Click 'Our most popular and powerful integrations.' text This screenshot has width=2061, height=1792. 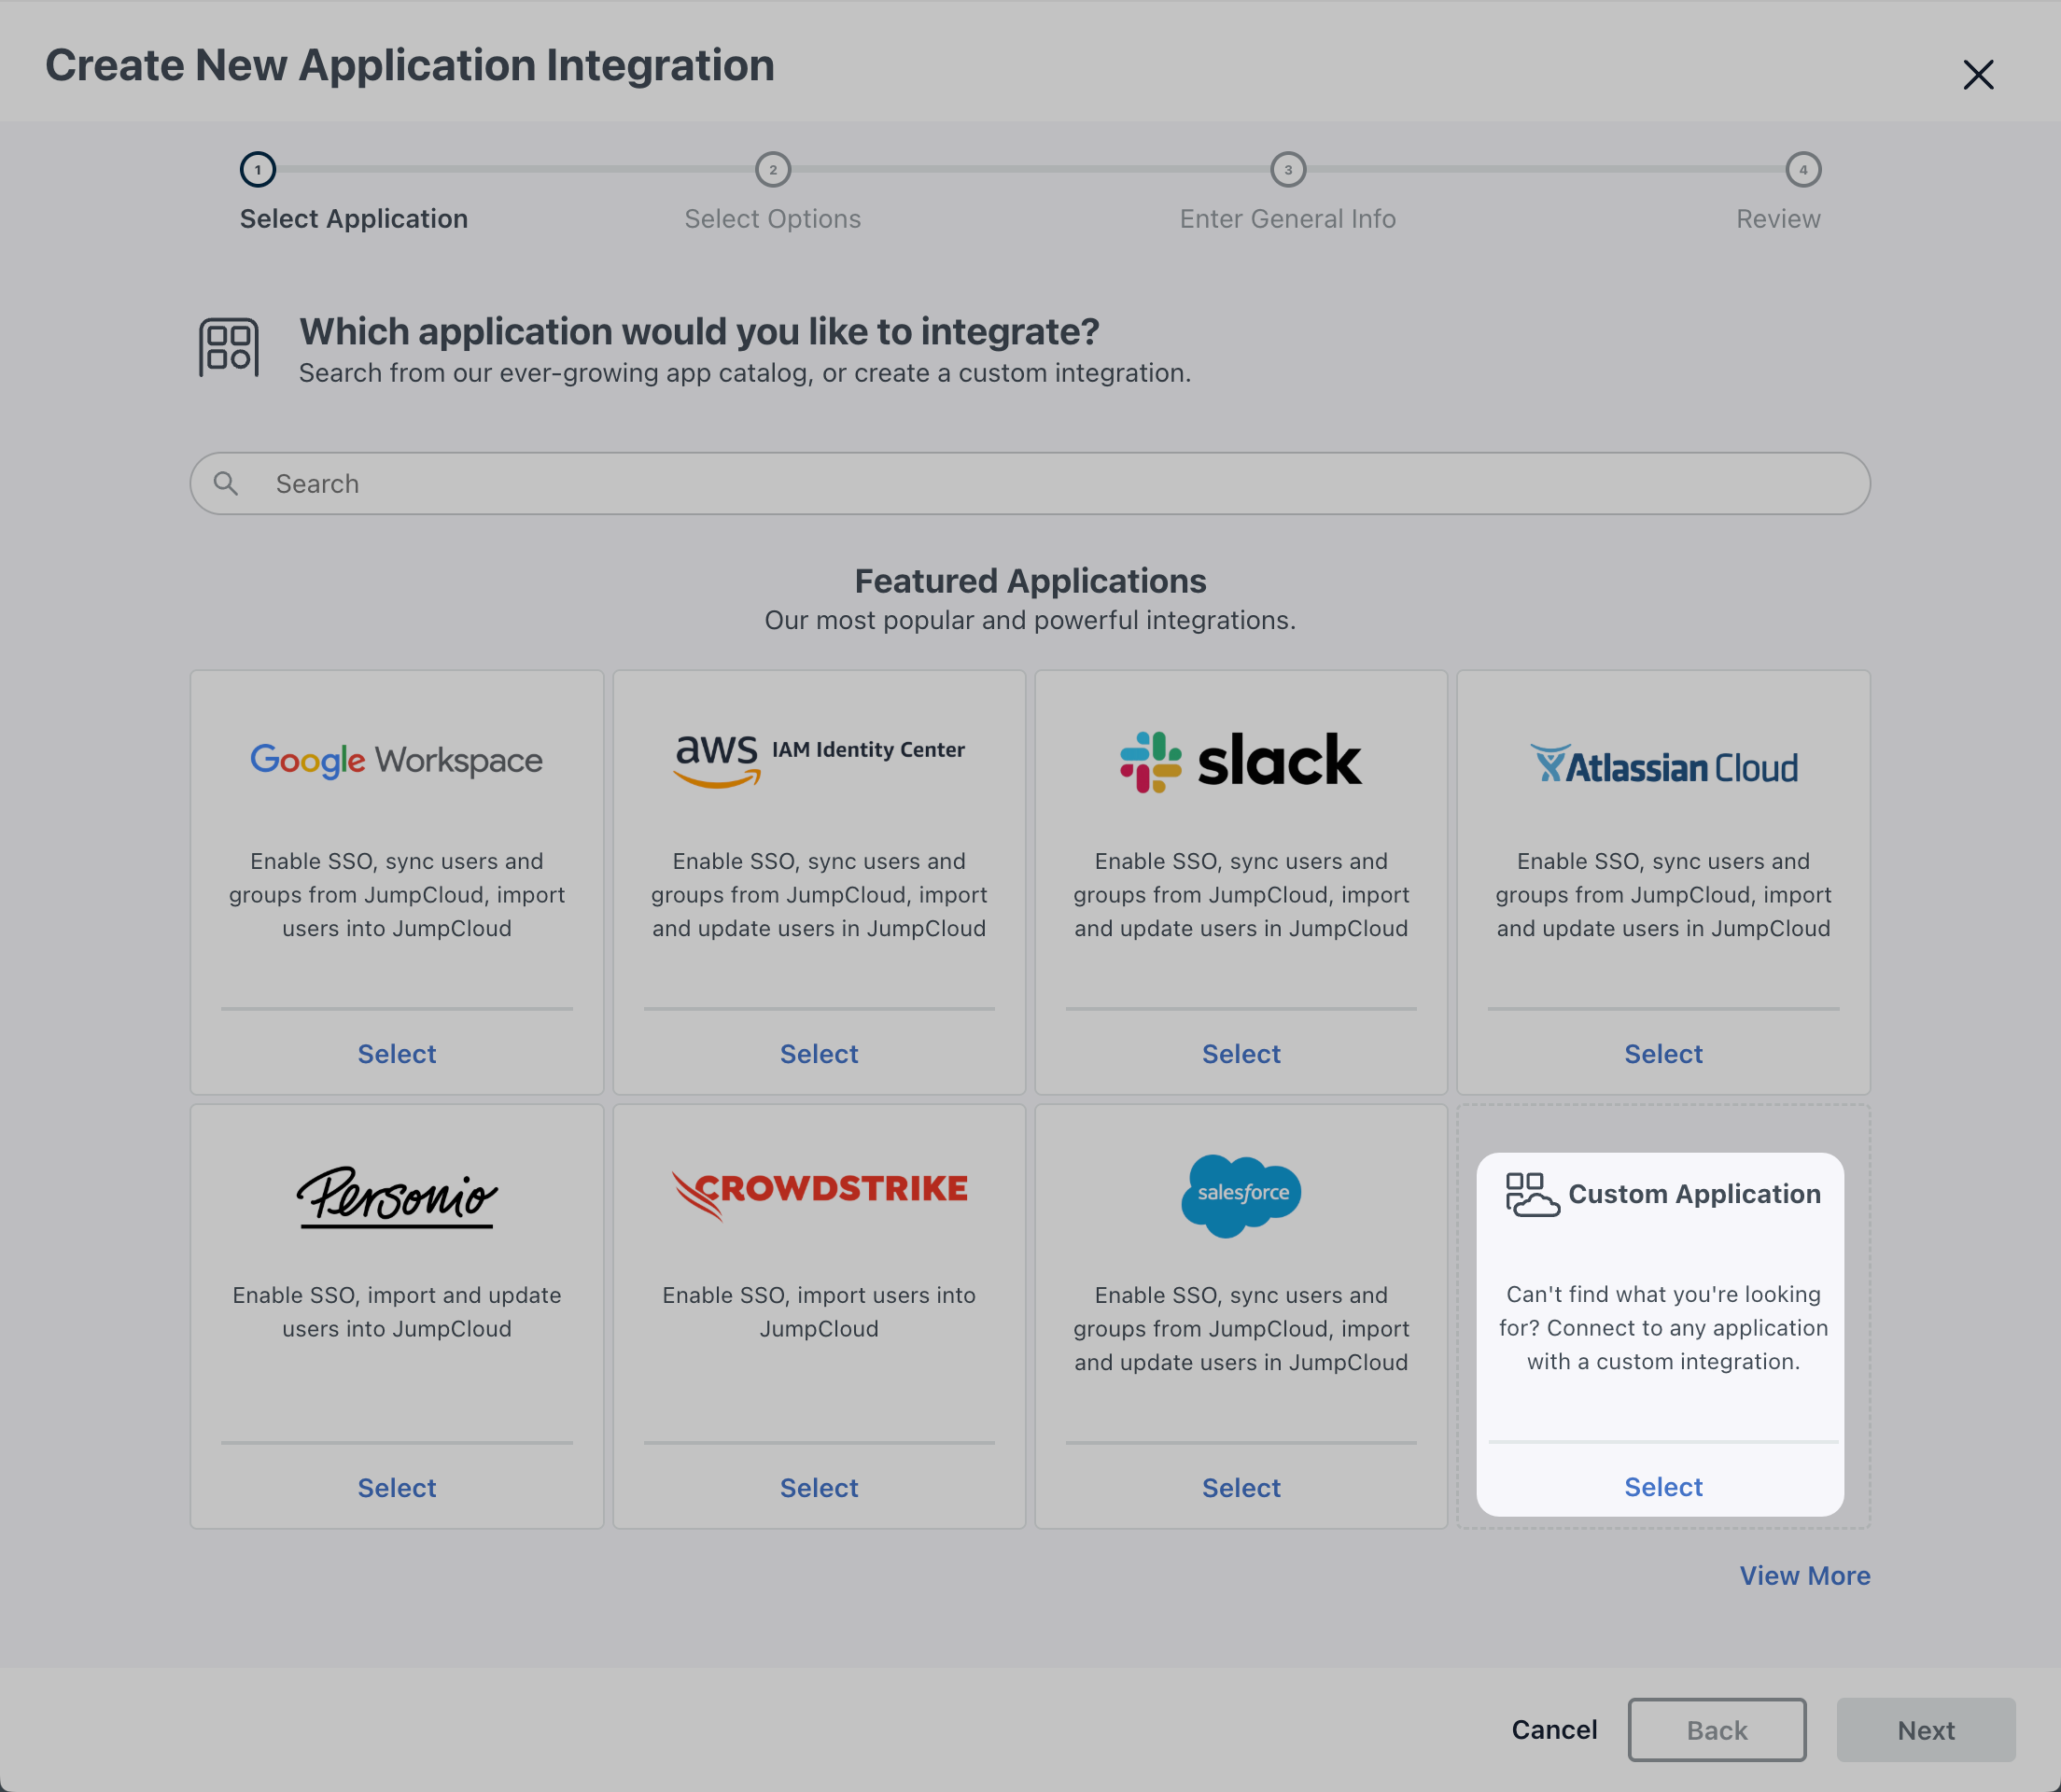click(1030, 620)
